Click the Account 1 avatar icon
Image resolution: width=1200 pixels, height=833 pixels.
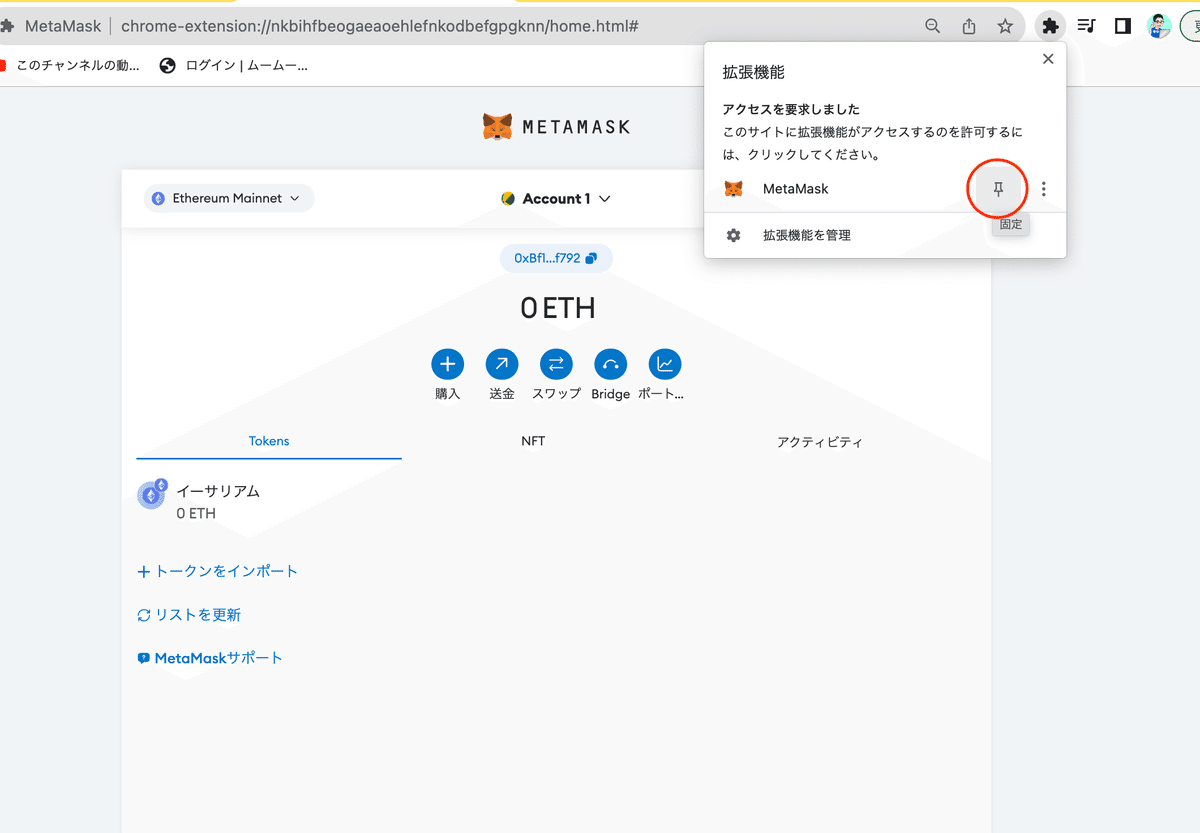(x=508, y=198)
